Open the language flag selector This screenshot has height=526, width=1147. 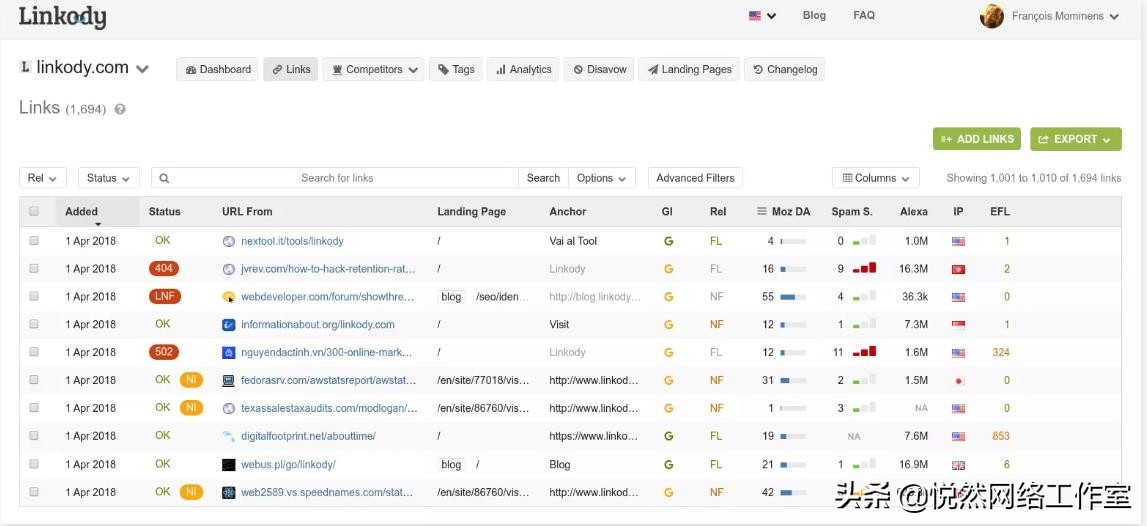[x=762, y=15]
